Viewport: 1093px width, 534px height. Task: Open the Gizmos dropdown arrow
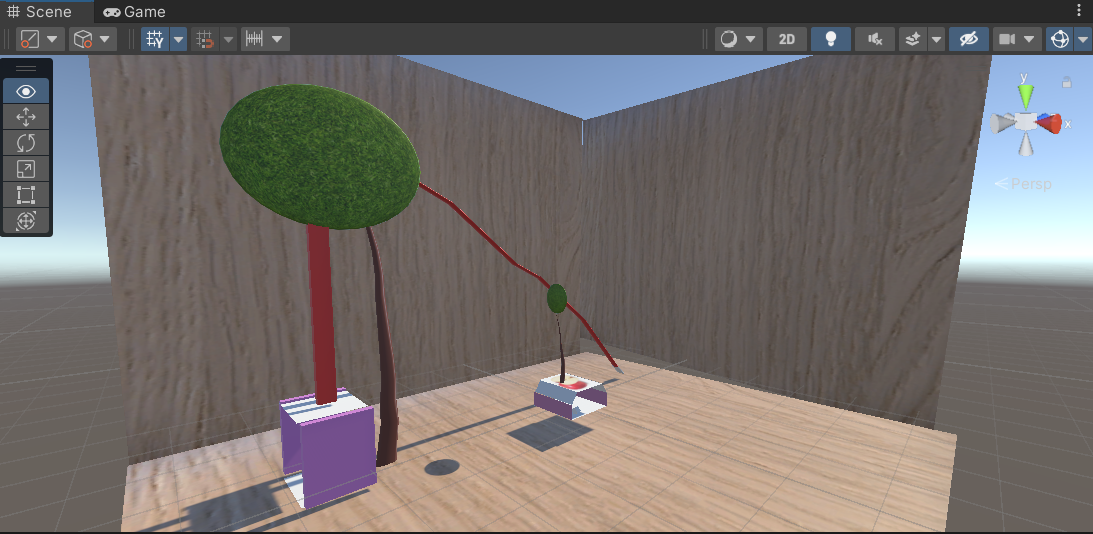click(x=1083, y=39)
